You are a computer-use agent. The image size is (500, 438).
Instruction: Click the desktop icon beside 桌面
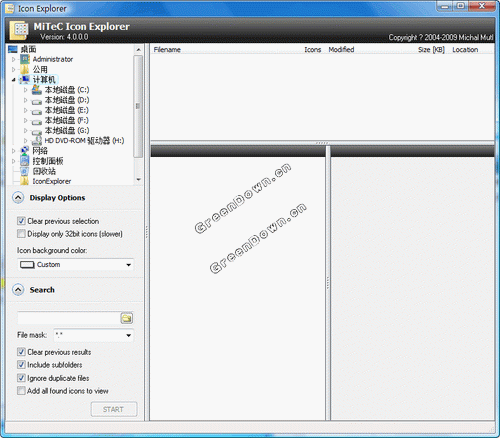12,49
